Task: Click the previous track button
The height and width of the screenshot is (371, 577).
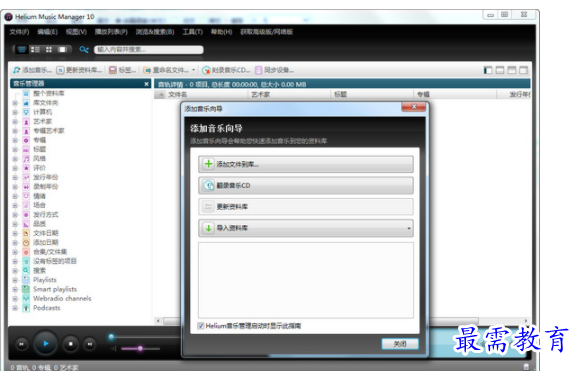Action: [21, 344]
